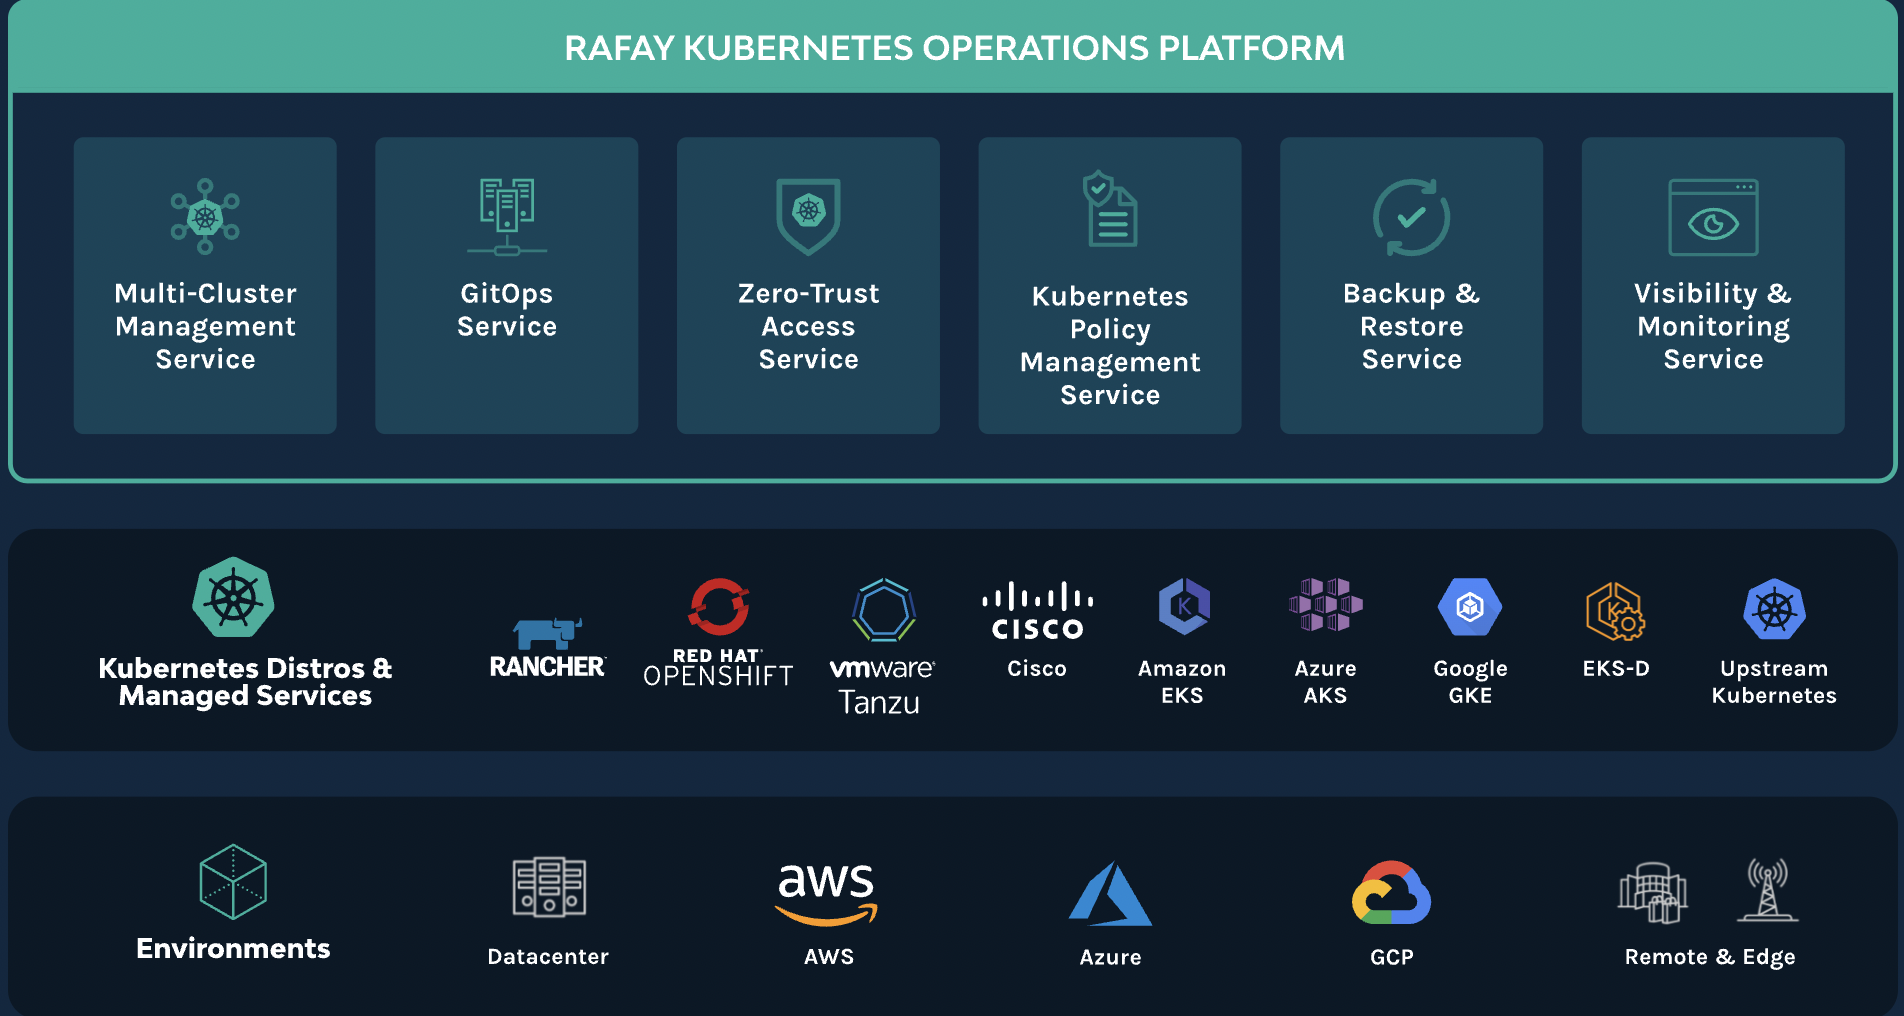The height and width of the screenshot is (1016, 1904).
Task: Click the Visibility & Monitoring eye window icon
Action: pyautogui.click(x=1713, y=217)
